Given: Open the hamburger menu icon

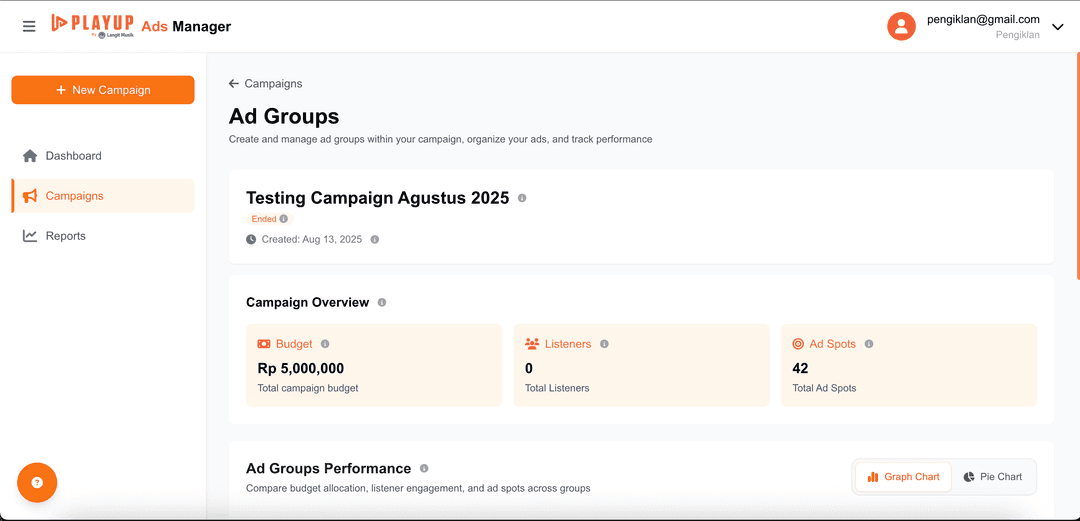Looking at the screenshot, I should click(29, 26).
